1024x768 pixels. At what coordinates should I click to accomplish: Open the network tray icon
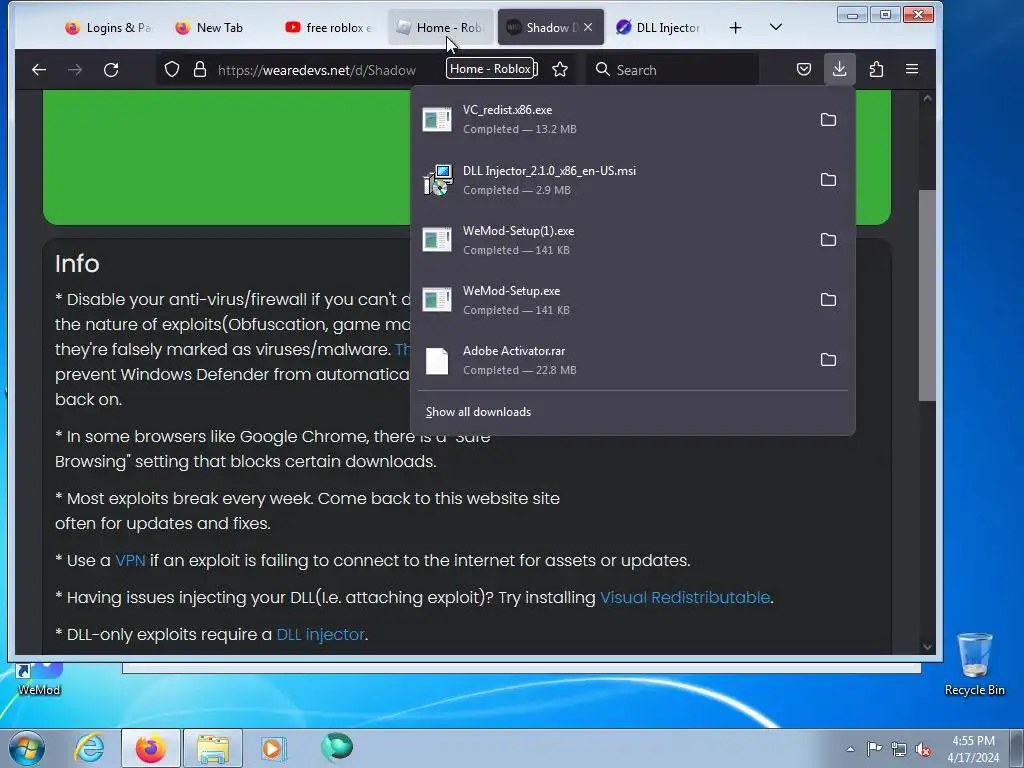click(899, 749)
